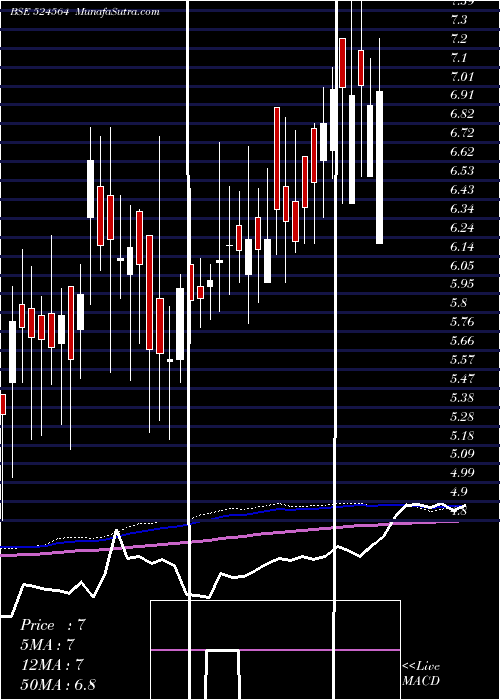Select the last white candlestick at right

(x=379, y=167)
